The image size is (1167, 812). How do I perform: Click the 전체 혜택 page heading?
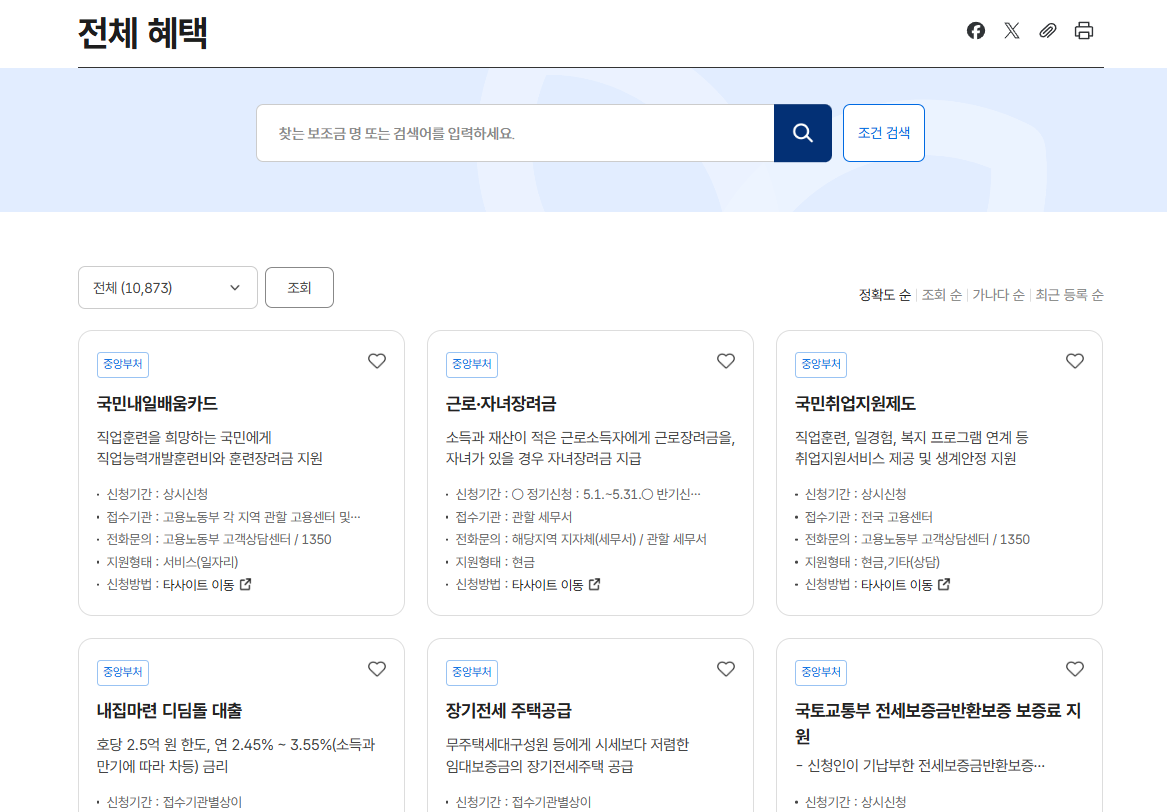[x=143, y=33]
